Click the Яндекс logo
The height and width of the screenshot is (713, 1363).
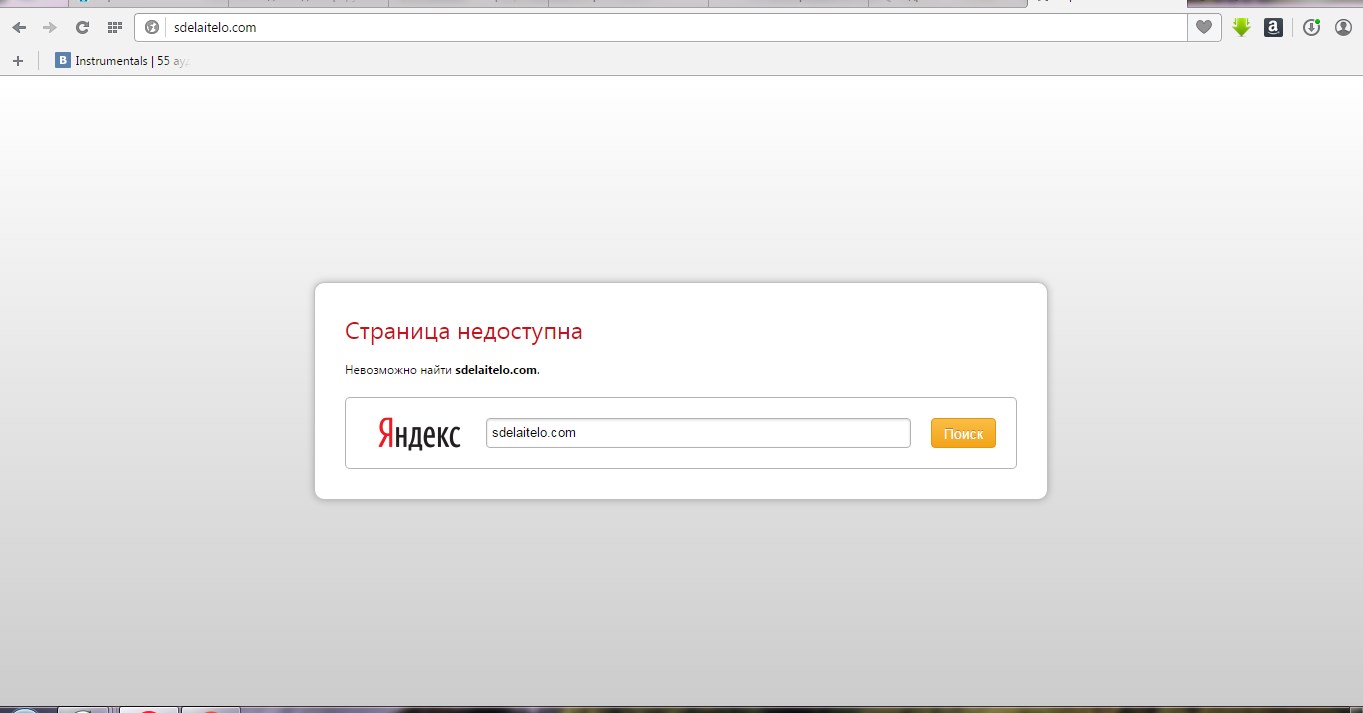pyautogui.click(x=419, y=434)
